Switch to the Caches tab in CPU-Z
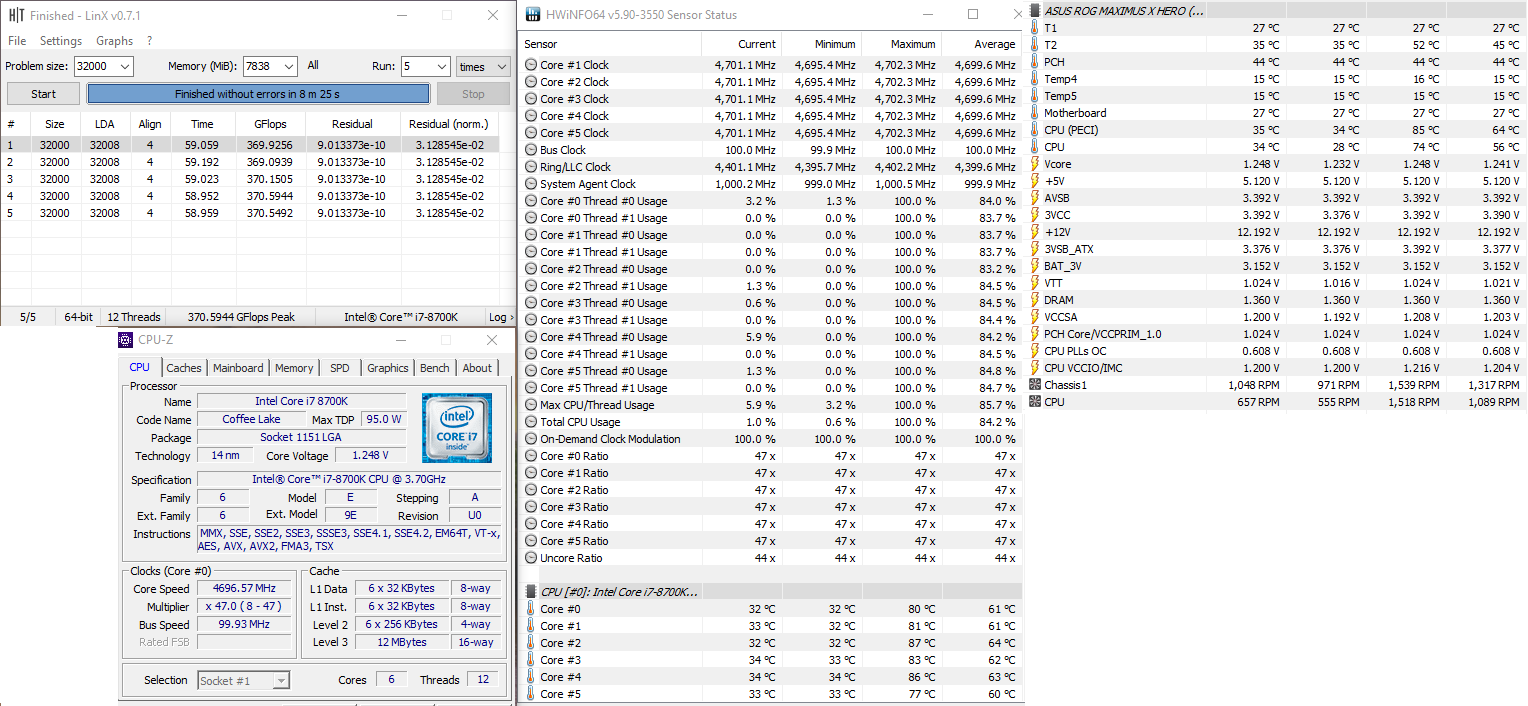Viewport: 1528px width, 706px height. (184, 368)
